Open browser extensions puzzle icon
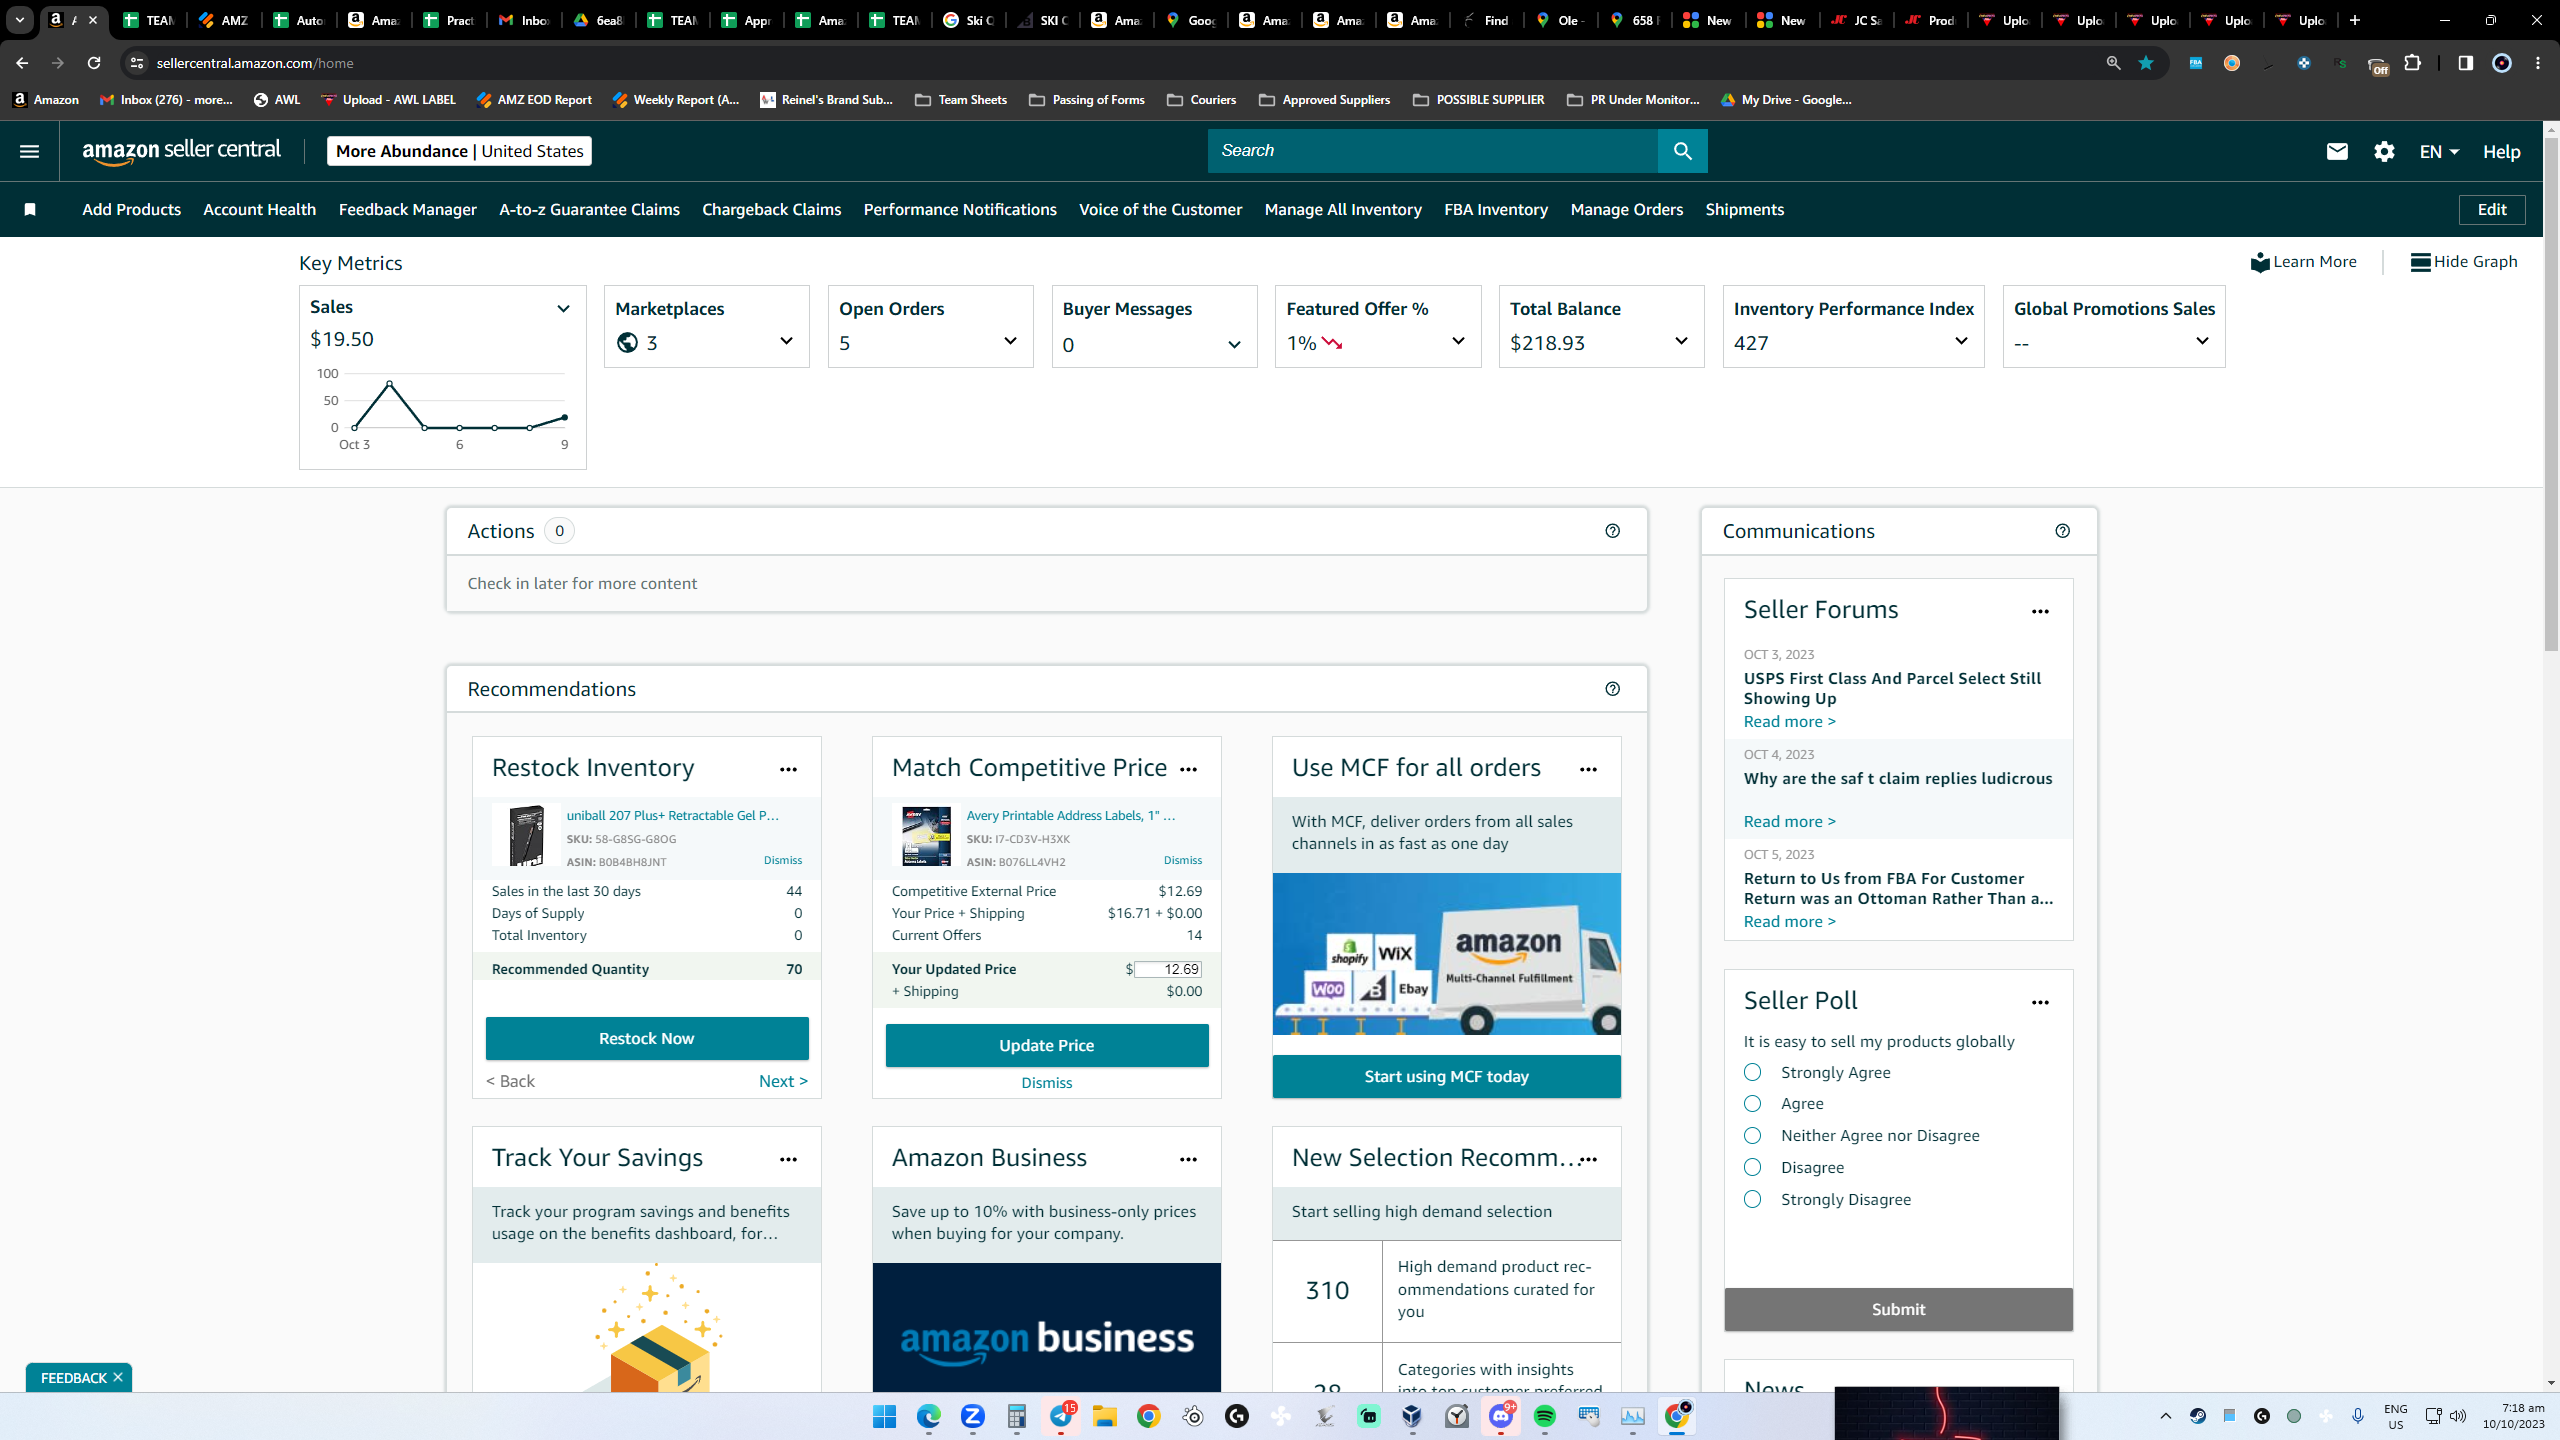The height and width of the screenshot is (1440, 2560). (x=2413, y=63)
